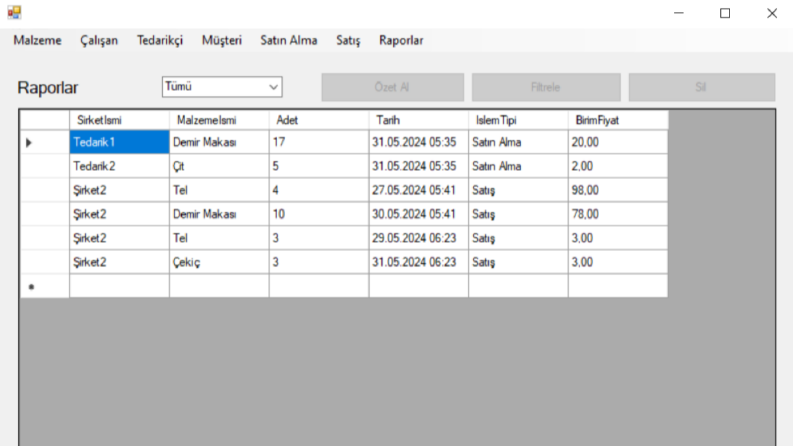This screenshot has width=793, height=446.
Task: Click the Özet Al button
Action: 392,87
